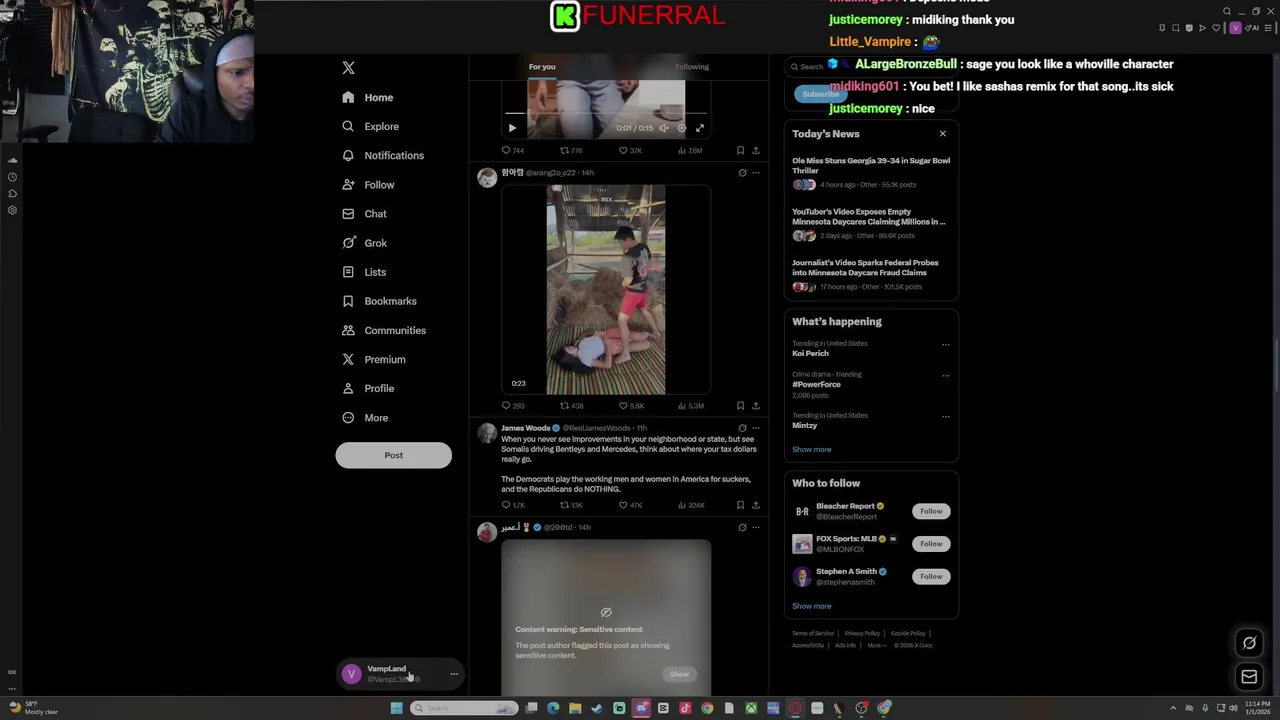Repost the post with 438 reposts
The width and height of the screenshot is (1280, 720).
[571, 406]
